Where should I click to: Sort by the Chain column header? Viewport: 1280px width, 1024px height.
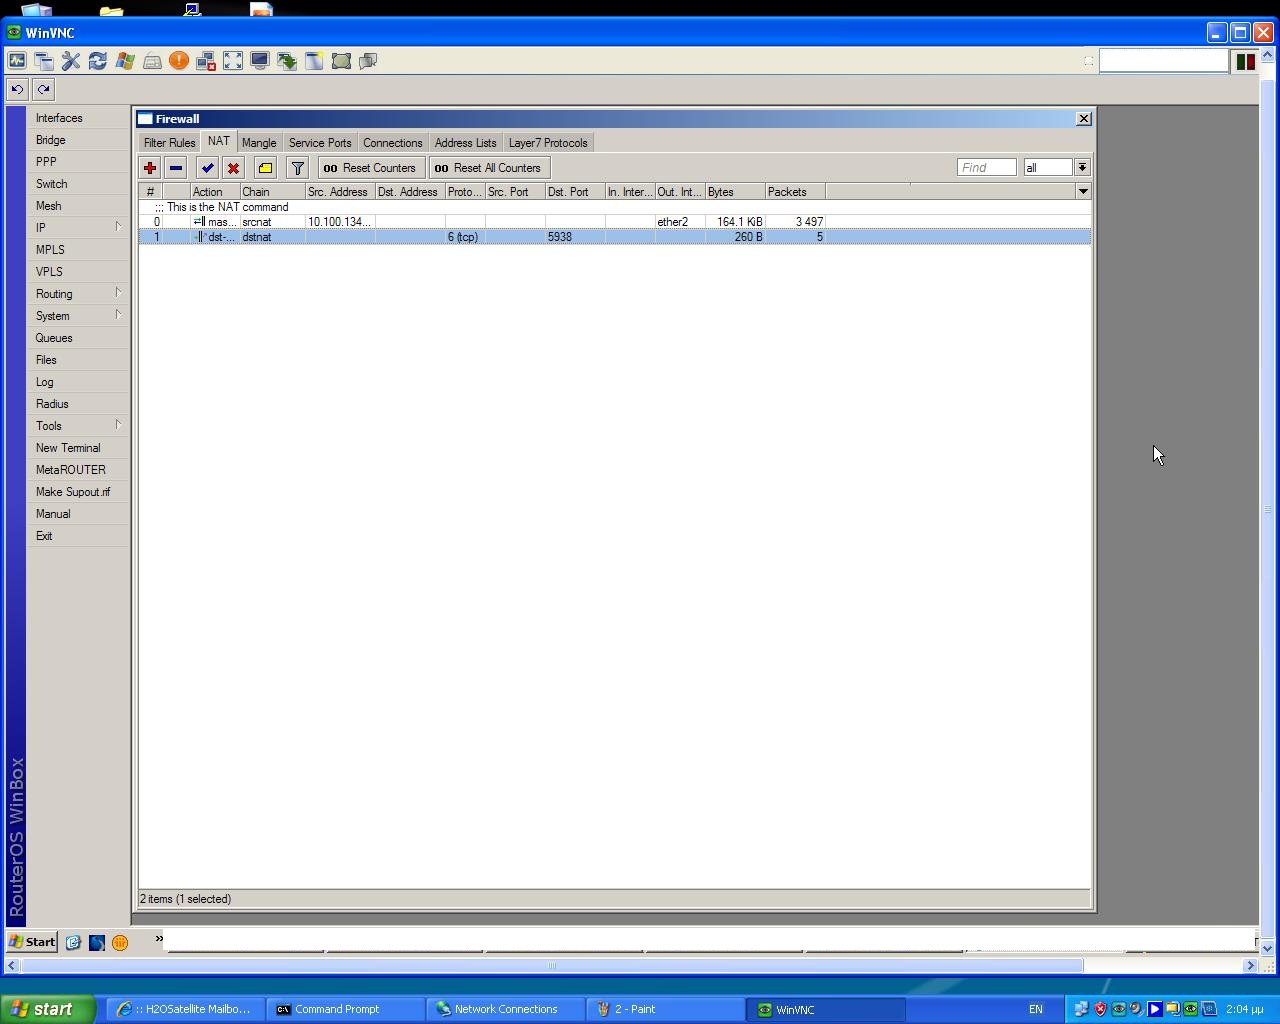[272, 191]
